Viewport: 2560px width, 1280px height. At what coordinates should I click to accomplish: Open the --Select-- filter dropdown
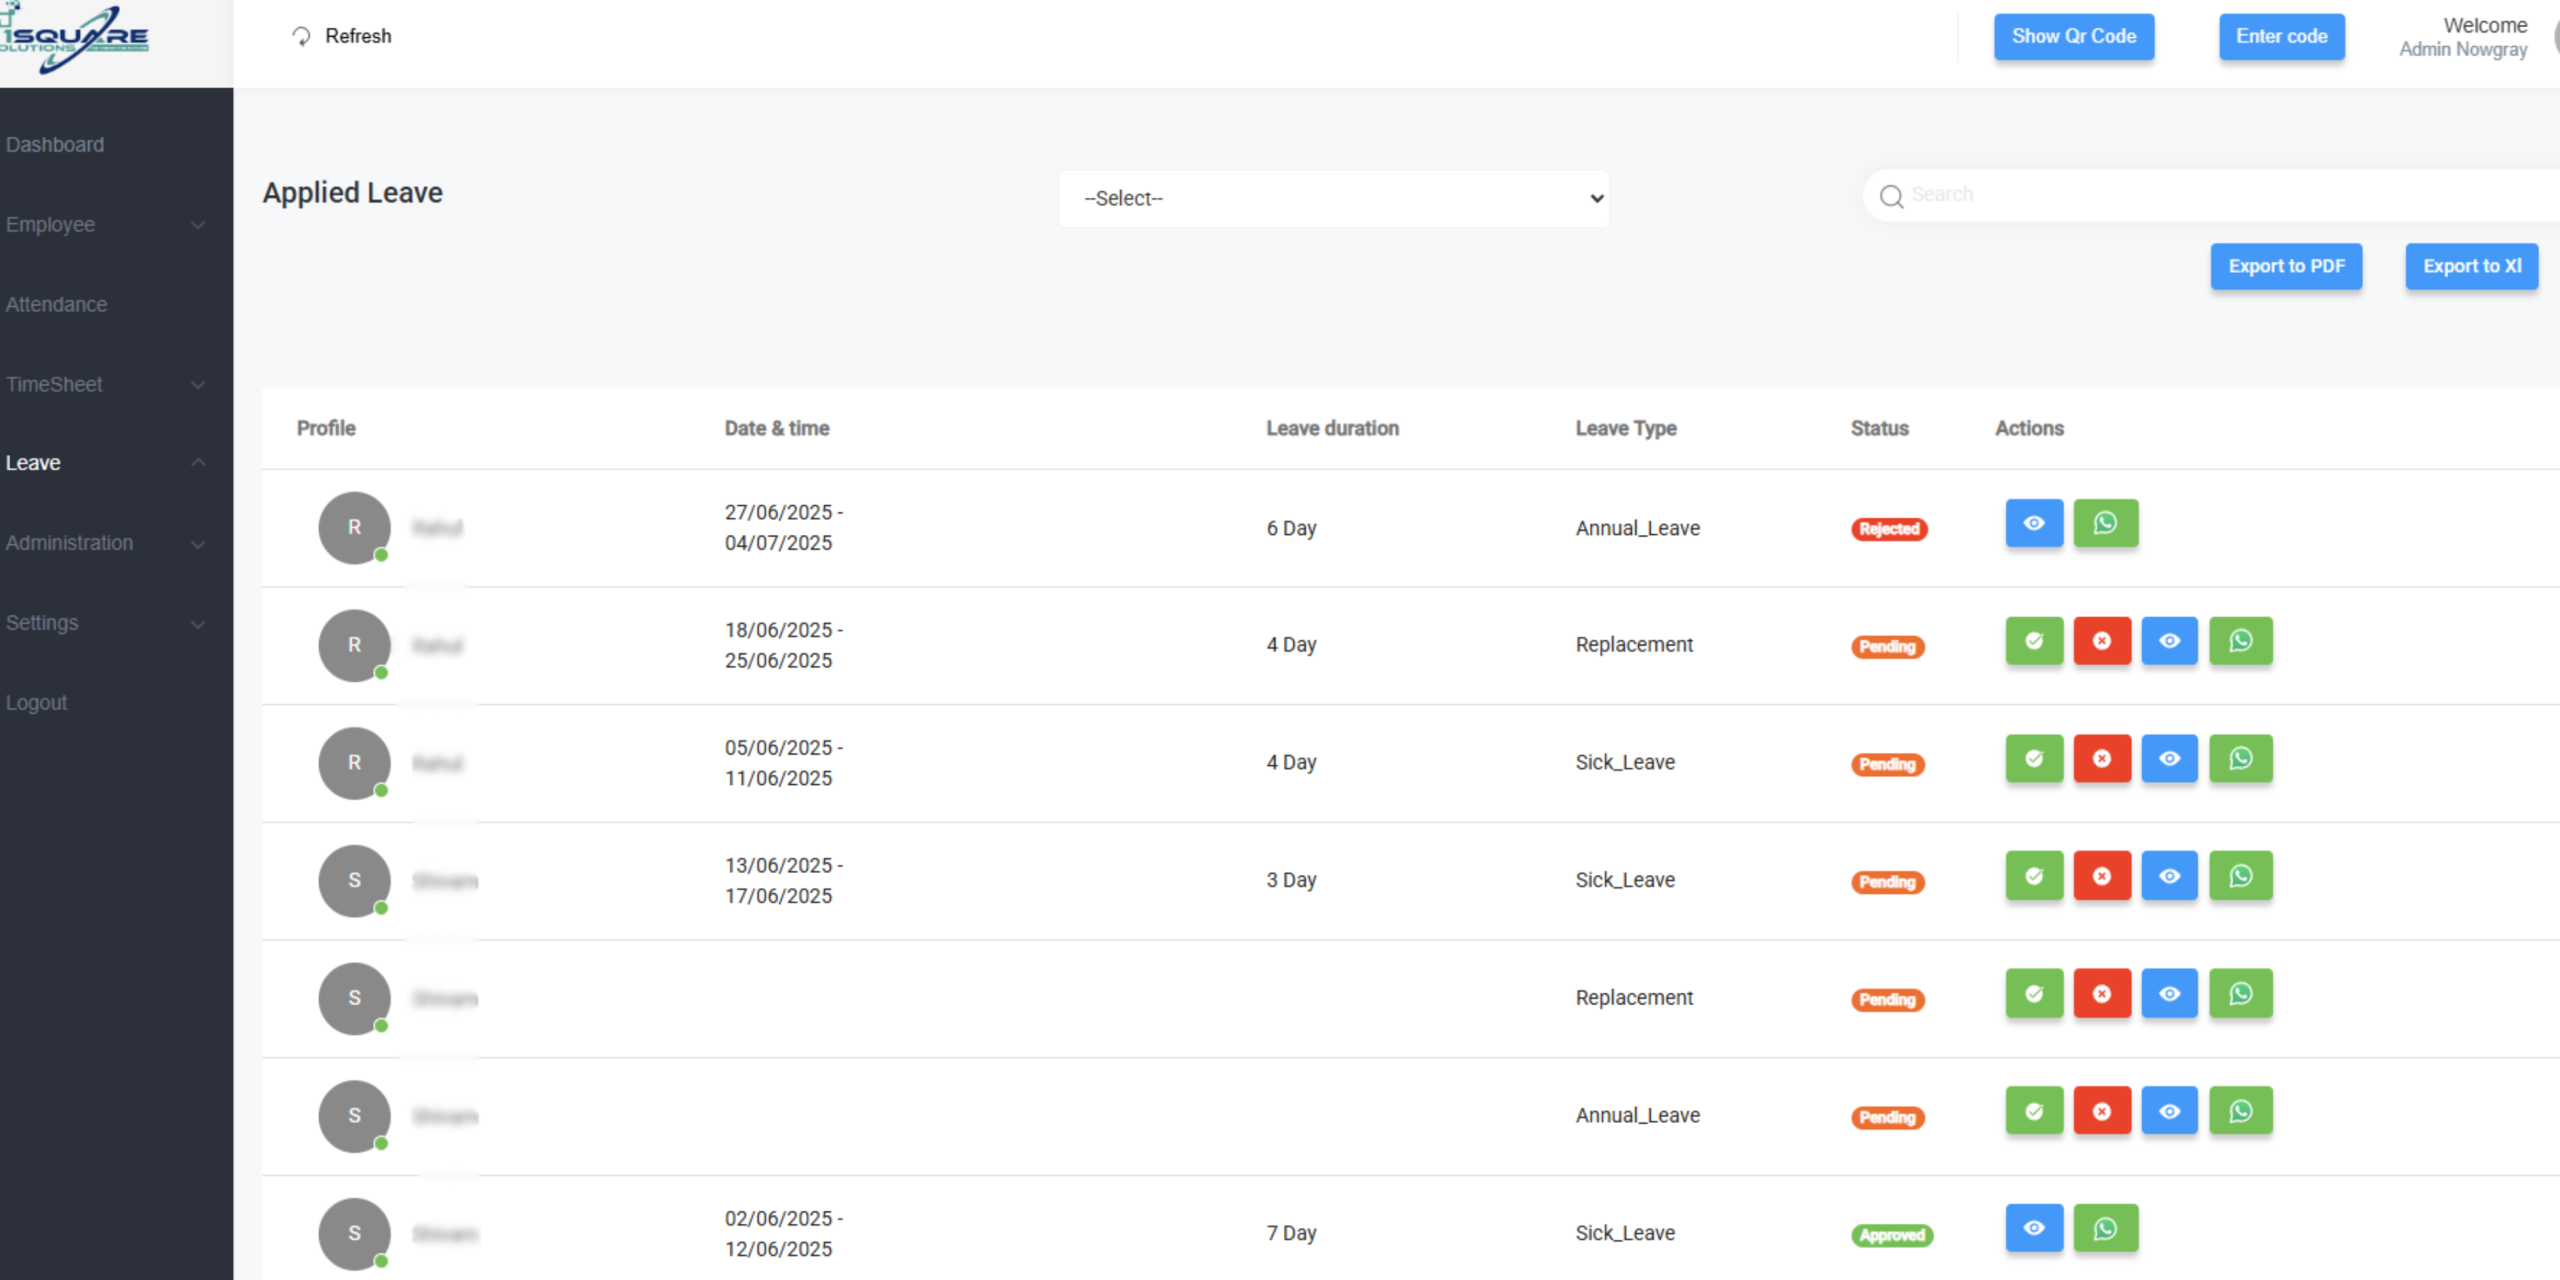tap(1333, 199)
